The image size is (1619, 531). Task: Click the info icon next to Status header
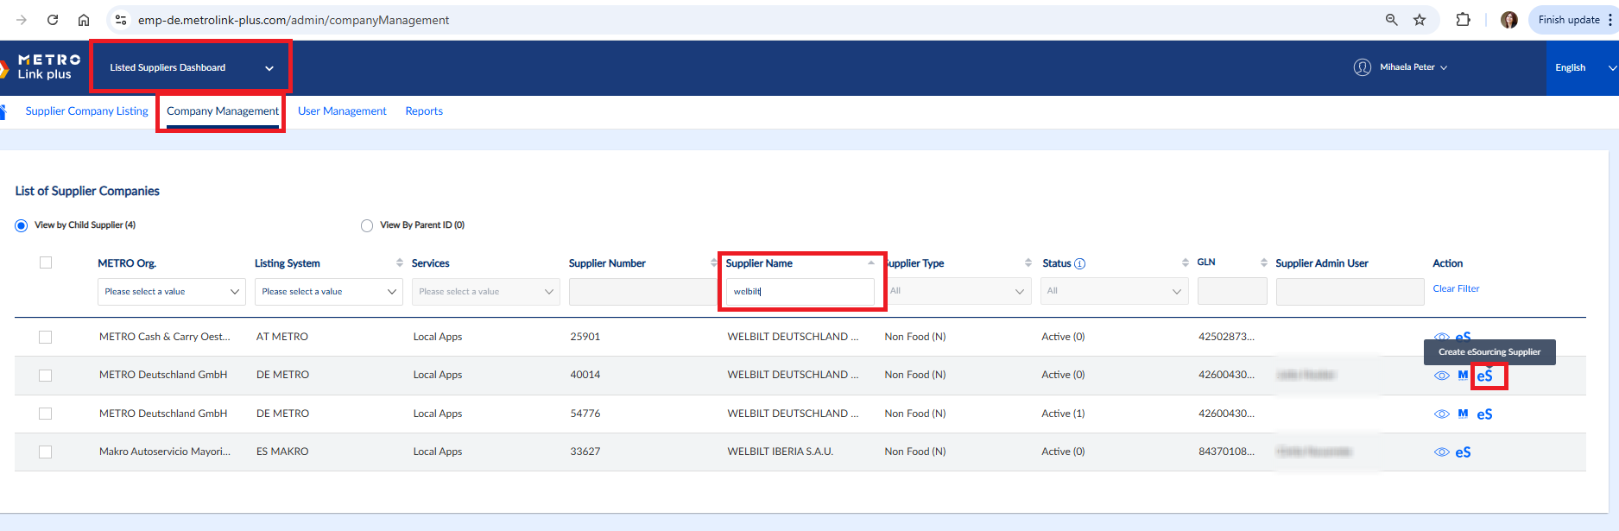[1080, 264]
